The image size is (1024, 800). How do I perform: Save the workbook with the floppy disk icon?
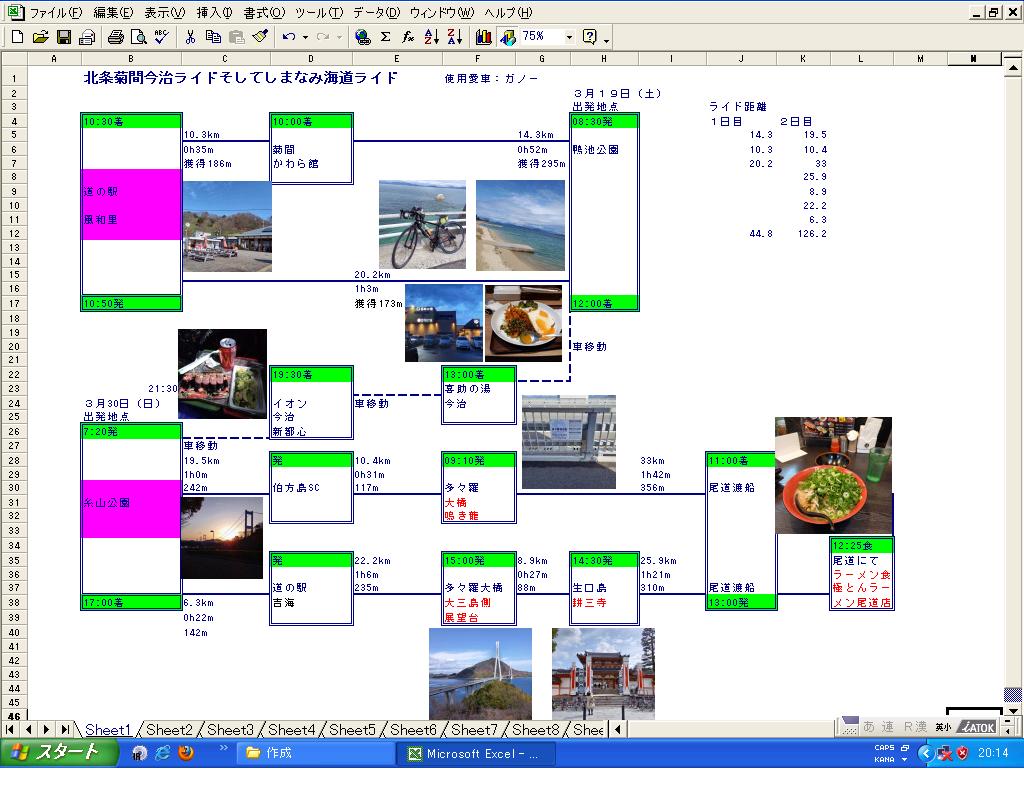(63, 37)
